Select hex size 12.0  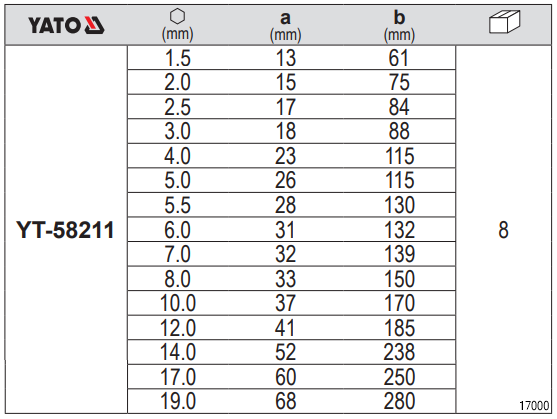pyautogui.click(x=178, y=328)
